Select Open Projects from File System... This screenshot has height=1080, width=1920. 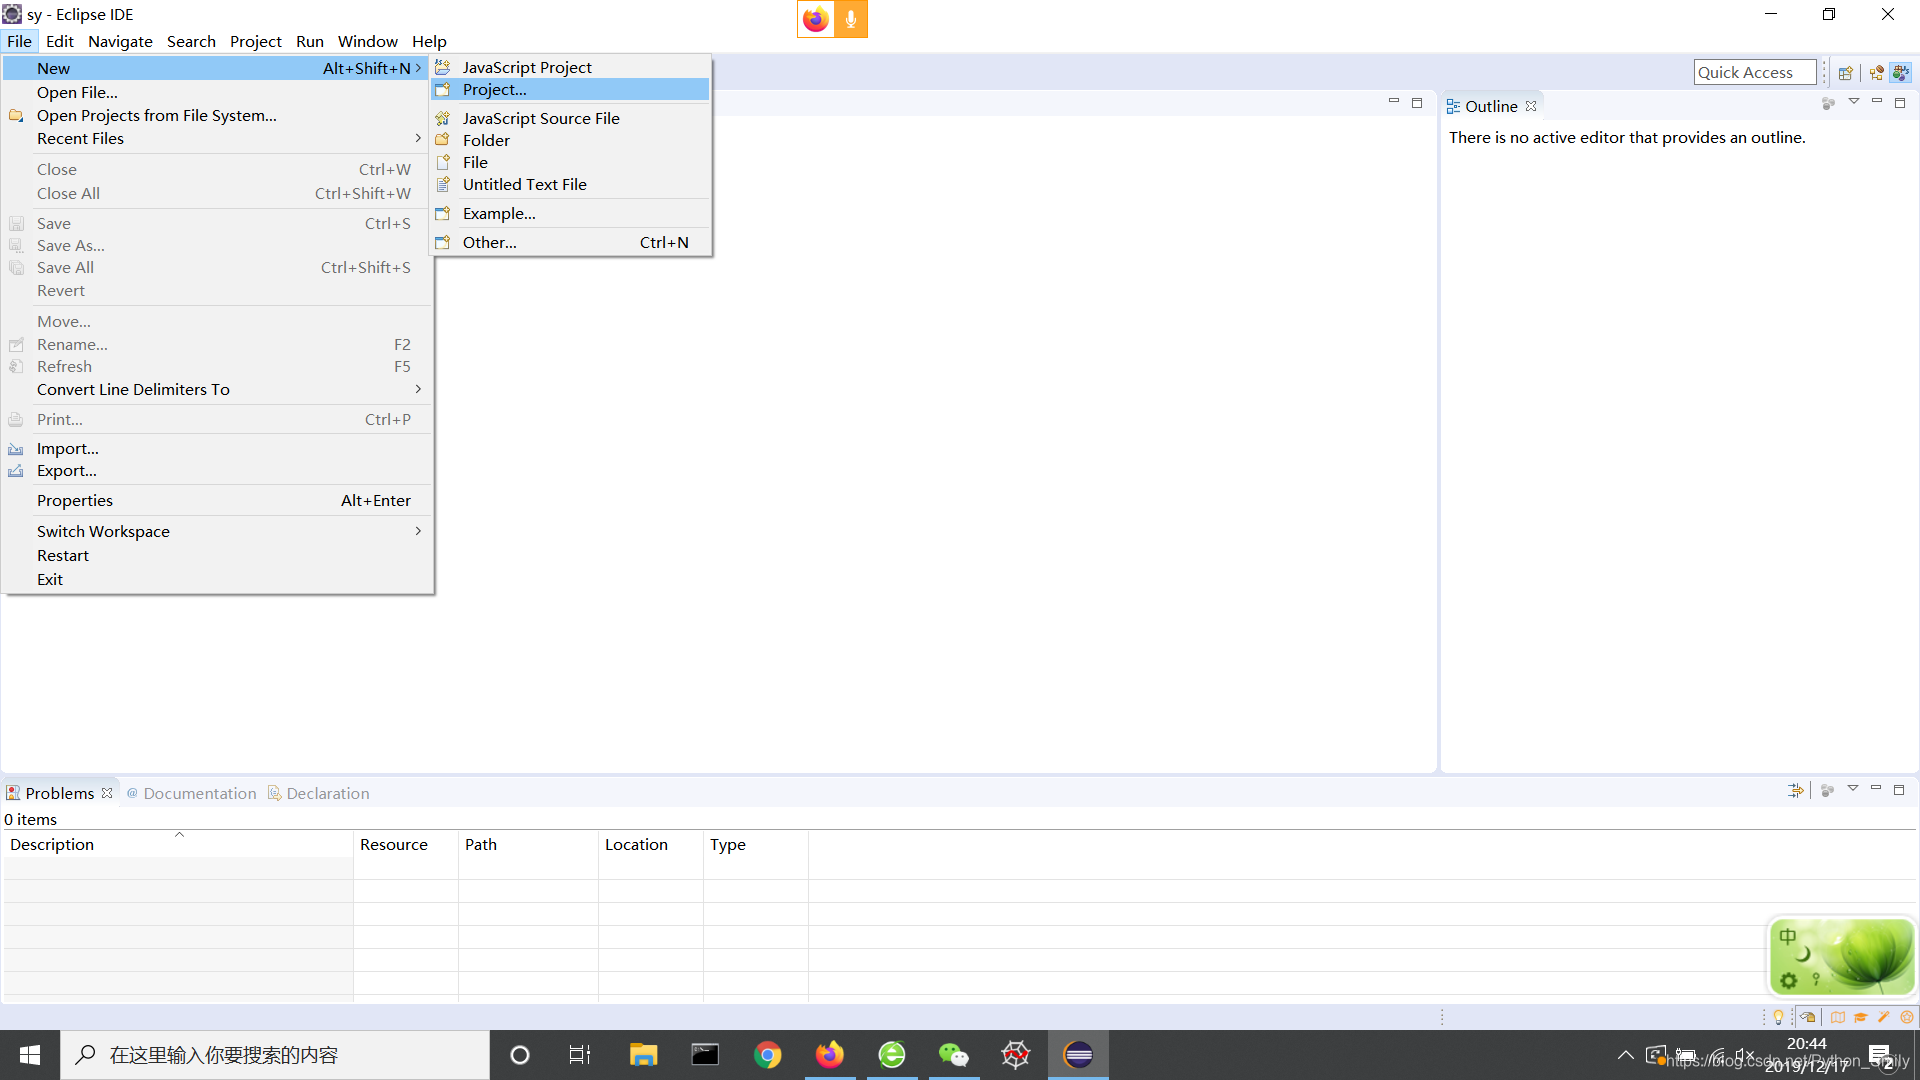pos(218,115)
